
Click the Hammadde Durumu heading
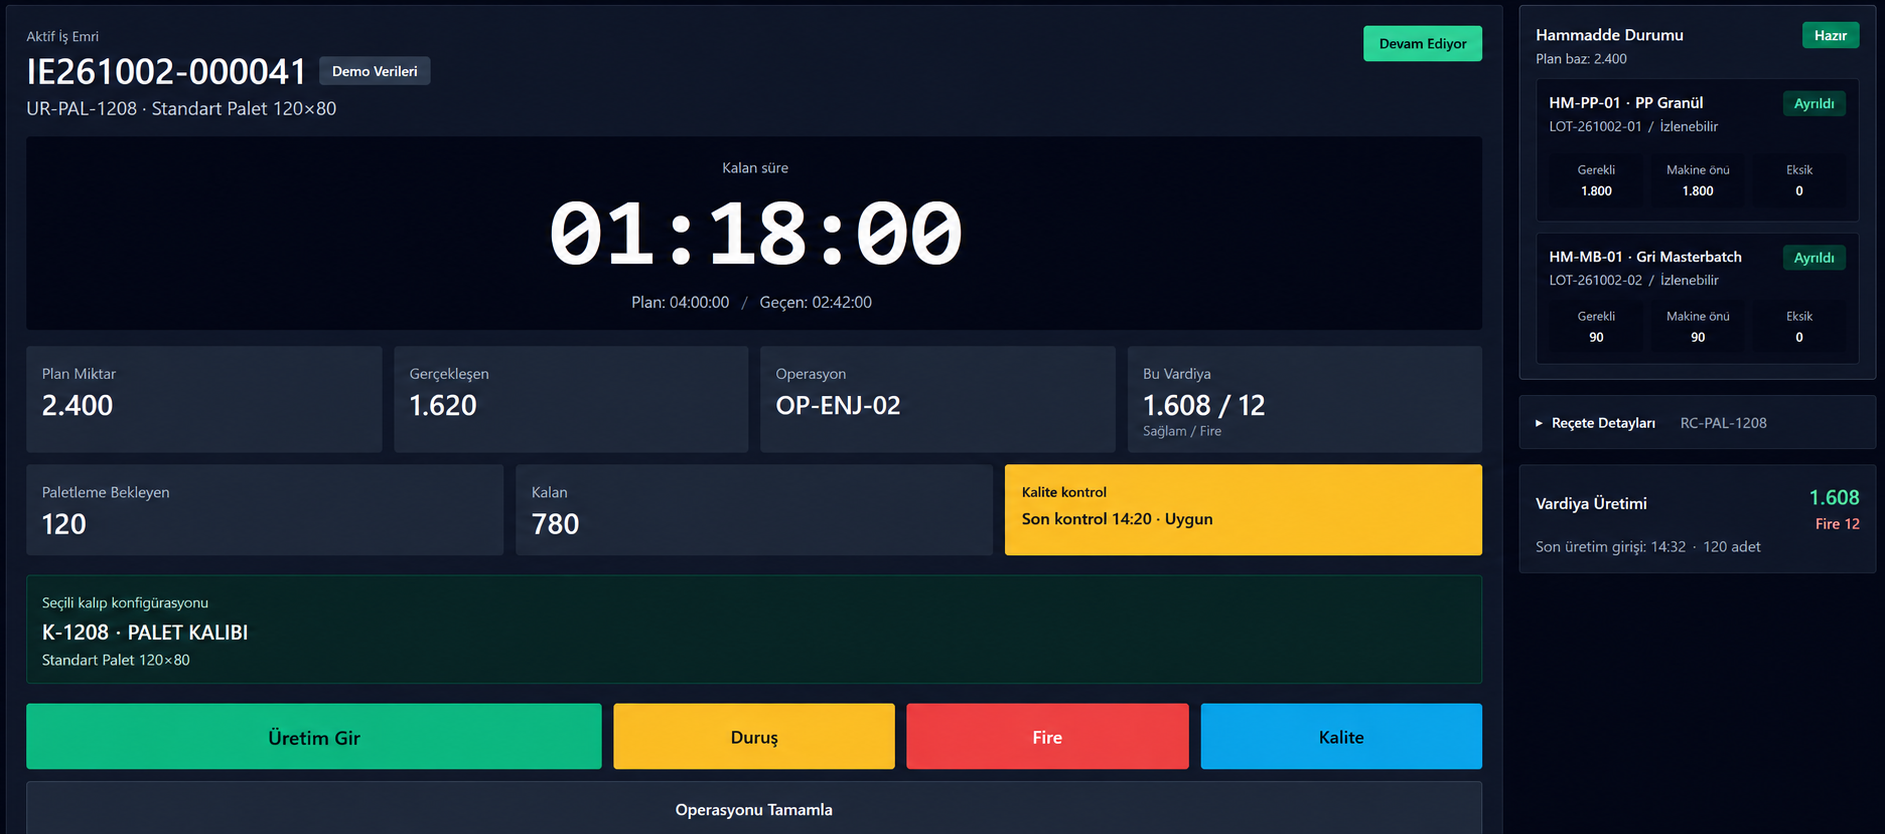(1609, 35)
